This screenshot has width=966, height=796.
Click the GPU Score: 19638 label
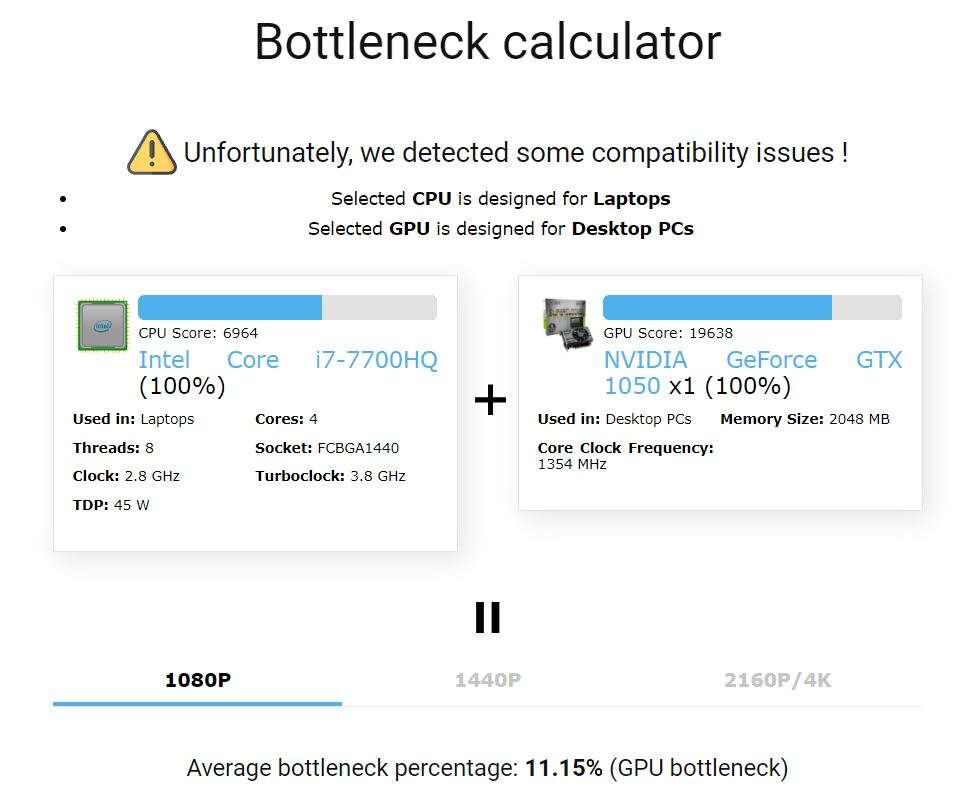click(668, 333)
